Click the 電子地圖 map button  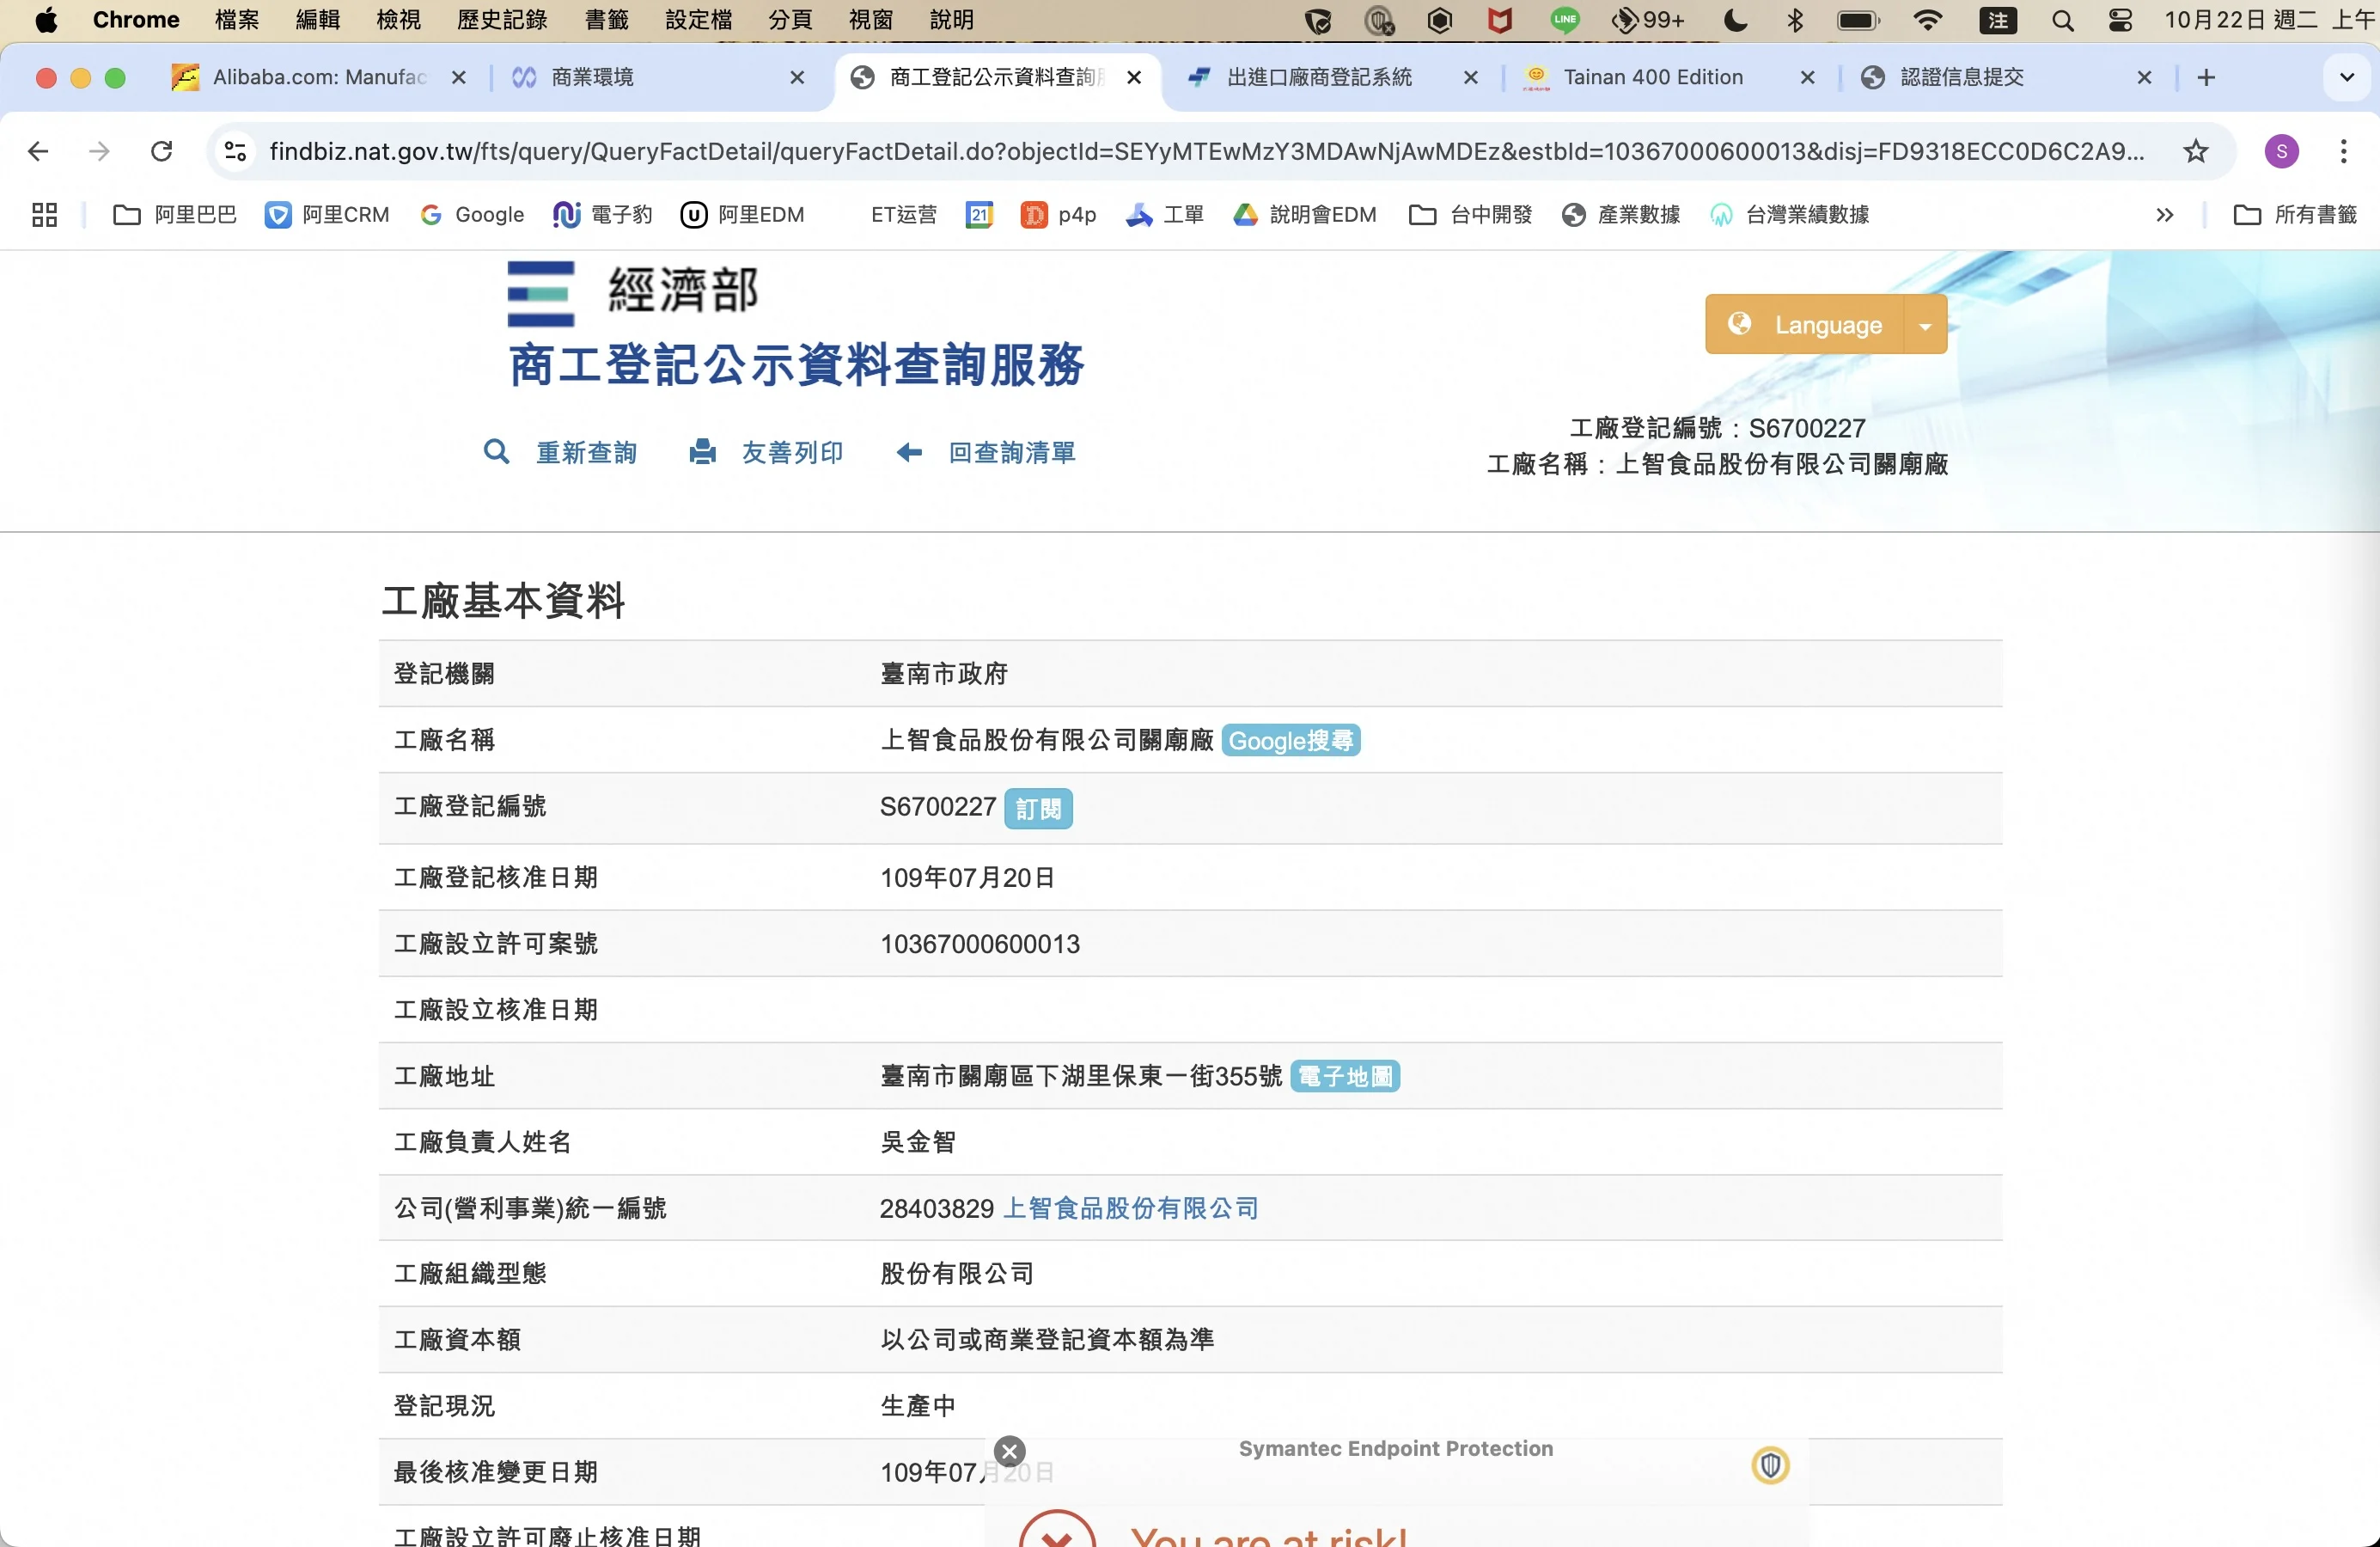coord(1344,1076)
